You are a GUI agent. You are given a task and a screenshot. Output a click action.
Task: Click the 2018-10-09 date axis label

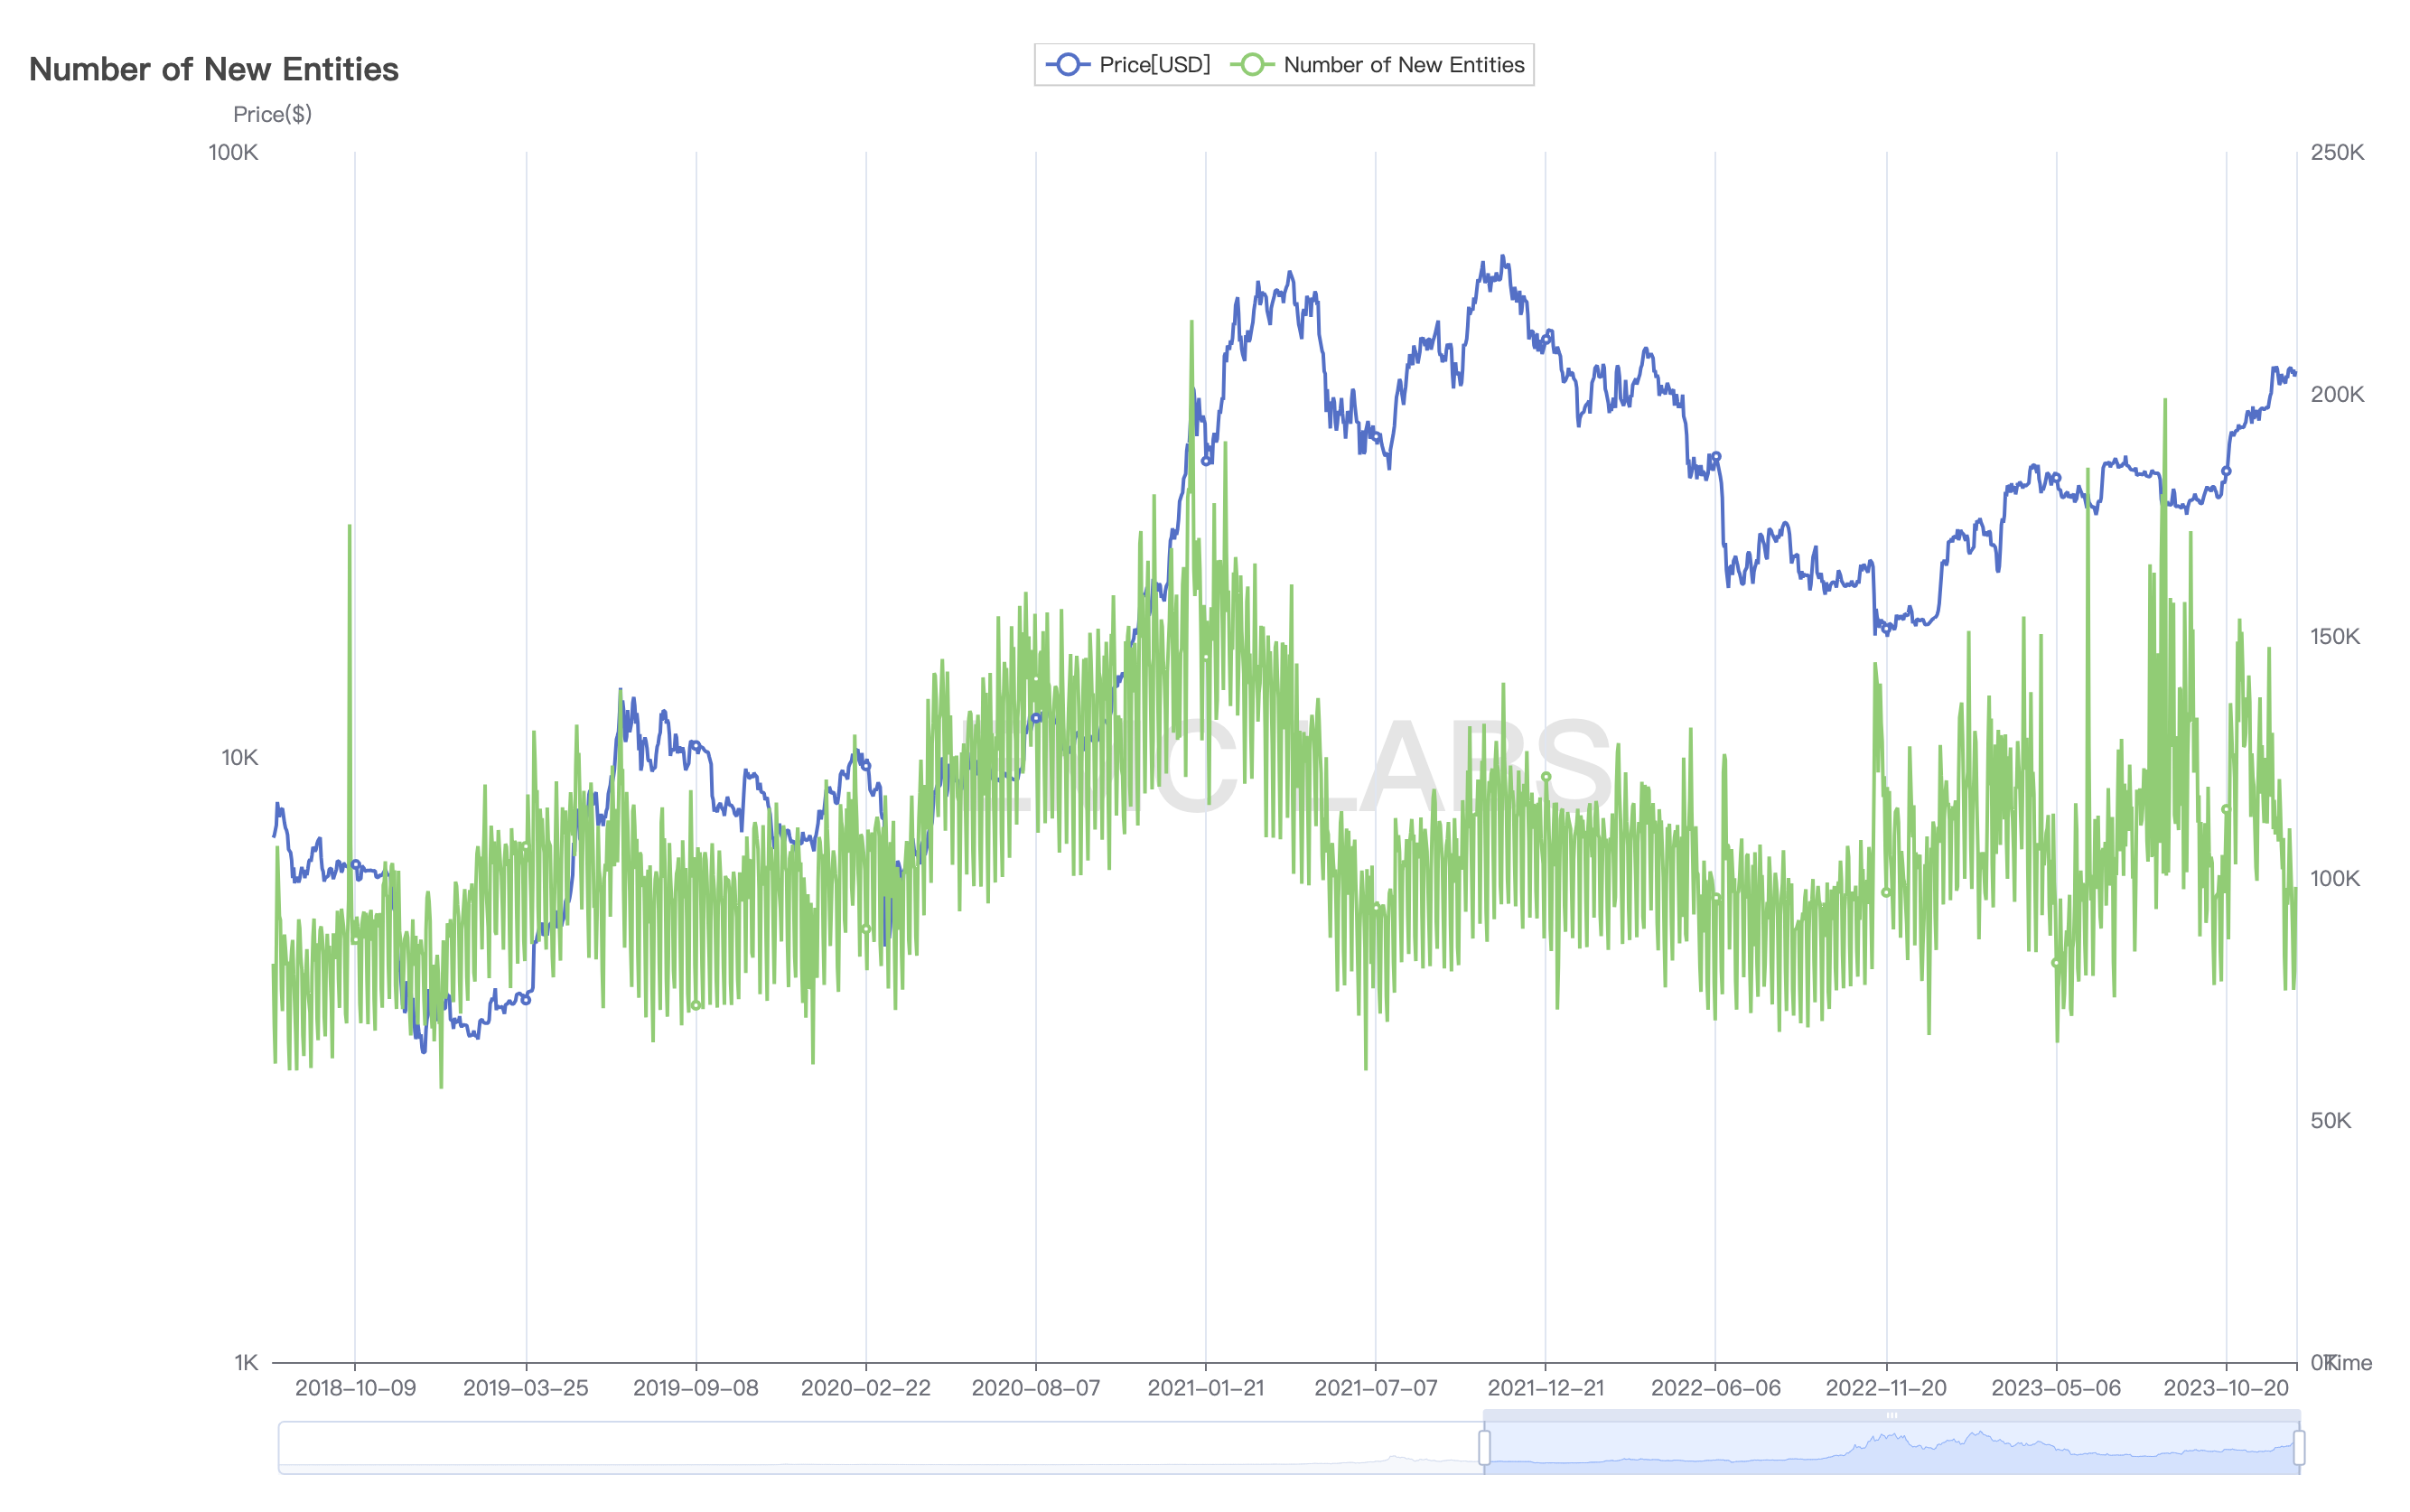coord(355,1388)
